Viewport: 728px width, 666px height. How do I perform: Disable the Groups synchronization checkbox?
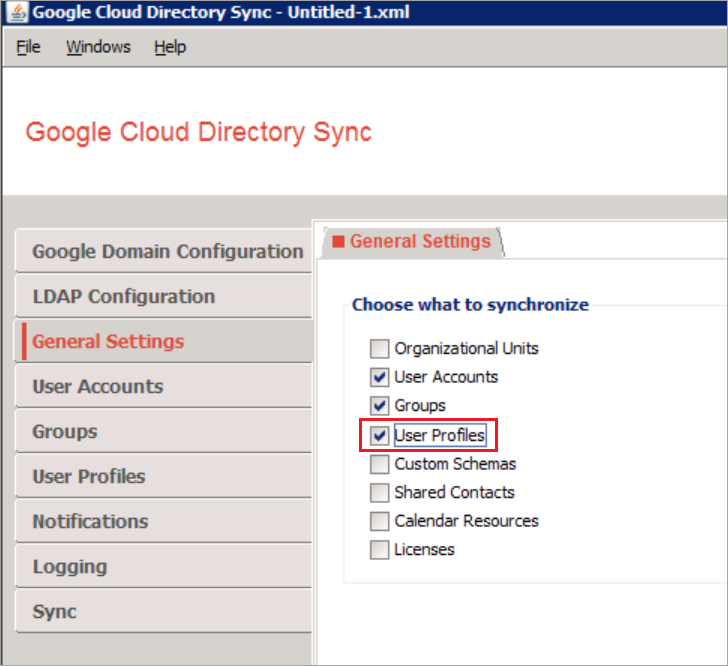tap(379, 406)
